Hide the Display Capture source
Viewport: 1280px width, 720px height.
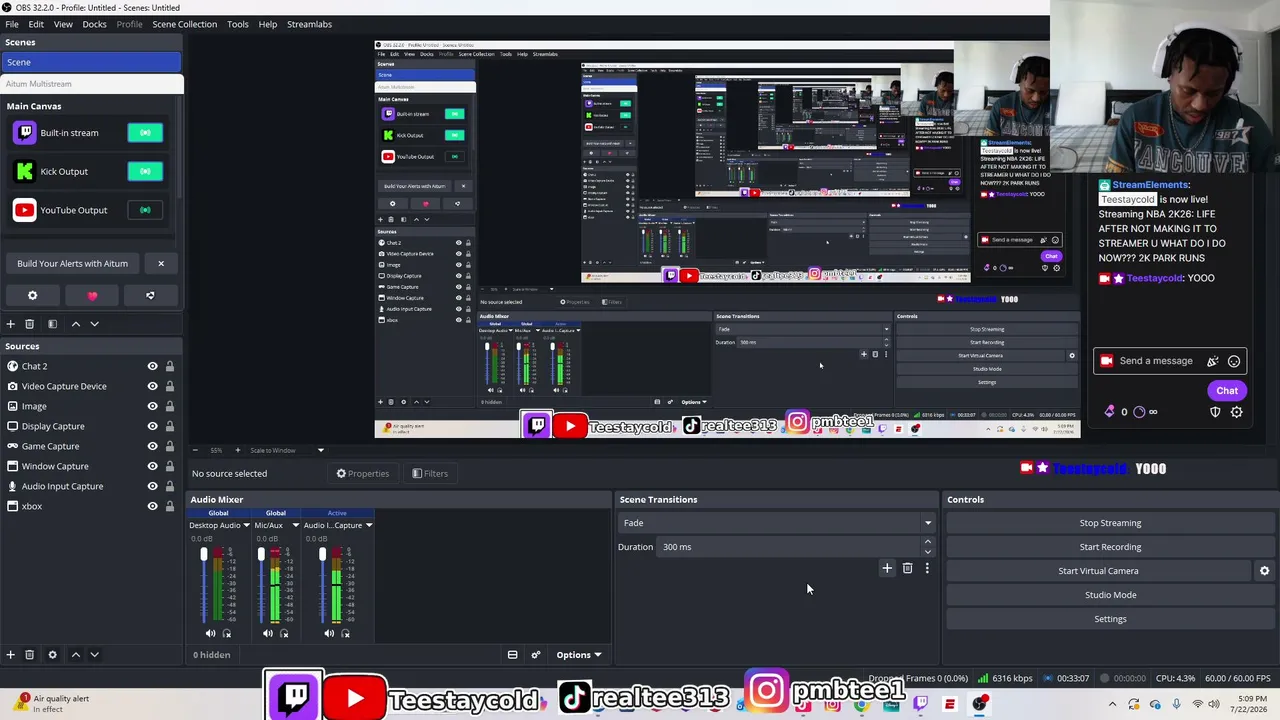(152, 426)
